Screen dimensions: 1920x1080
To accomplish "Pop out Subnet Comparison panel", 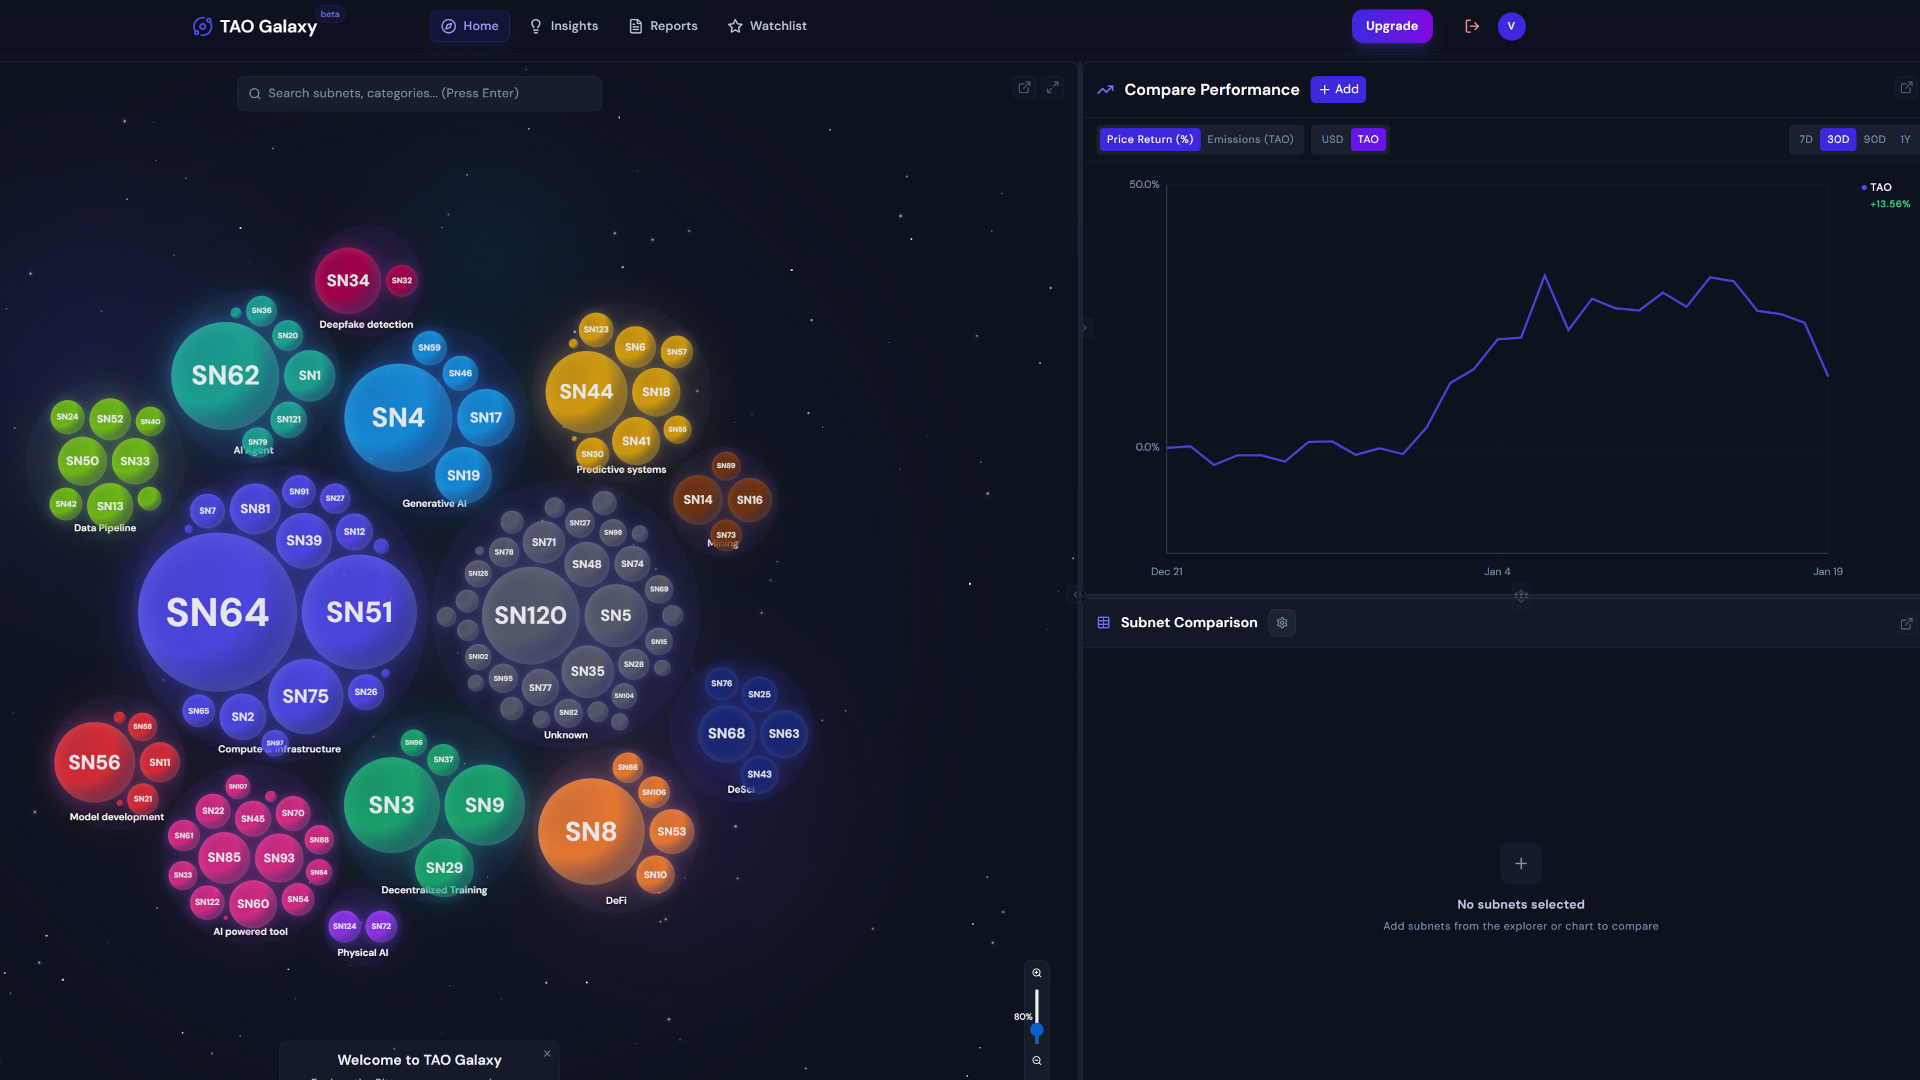I will [x=1906, y=623].
